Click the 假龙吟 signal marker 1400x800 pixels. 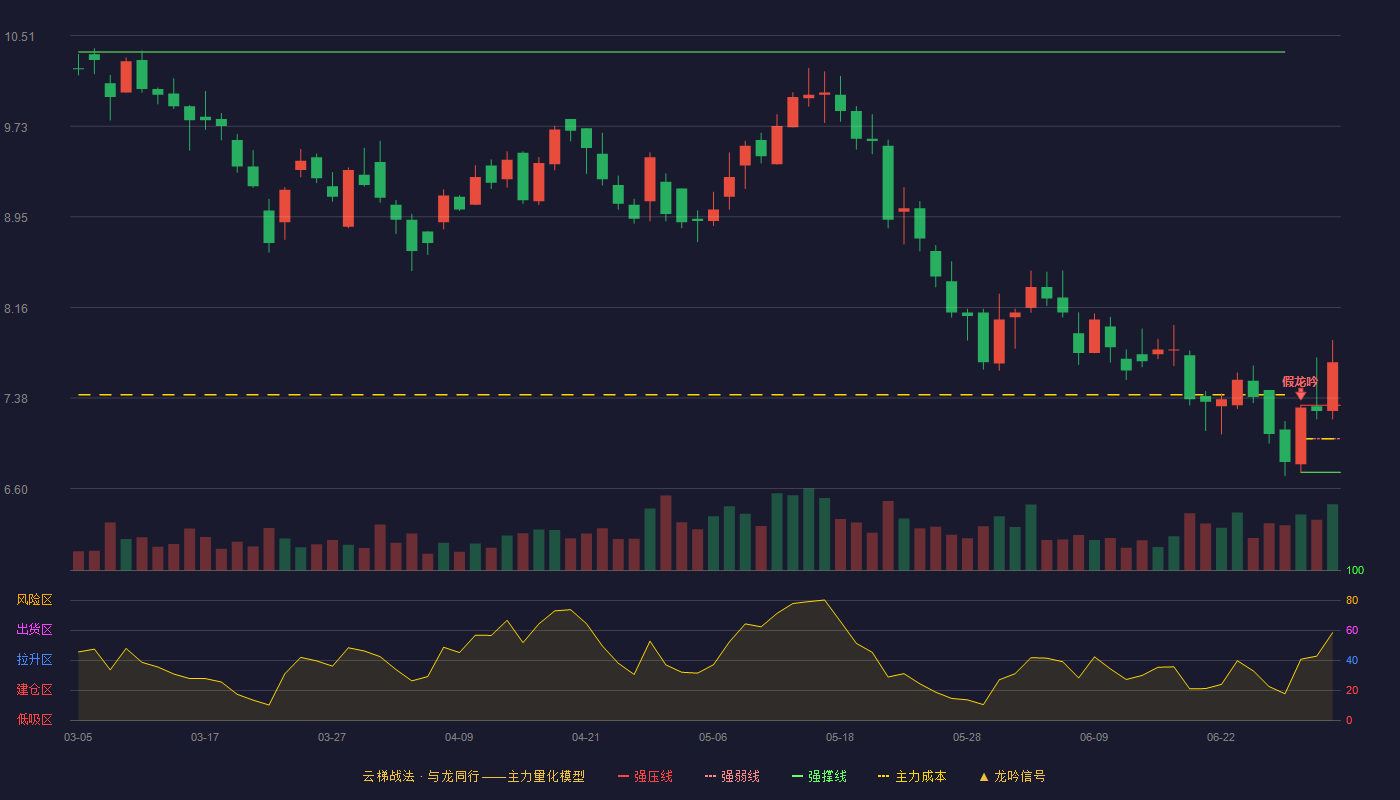1300,382
